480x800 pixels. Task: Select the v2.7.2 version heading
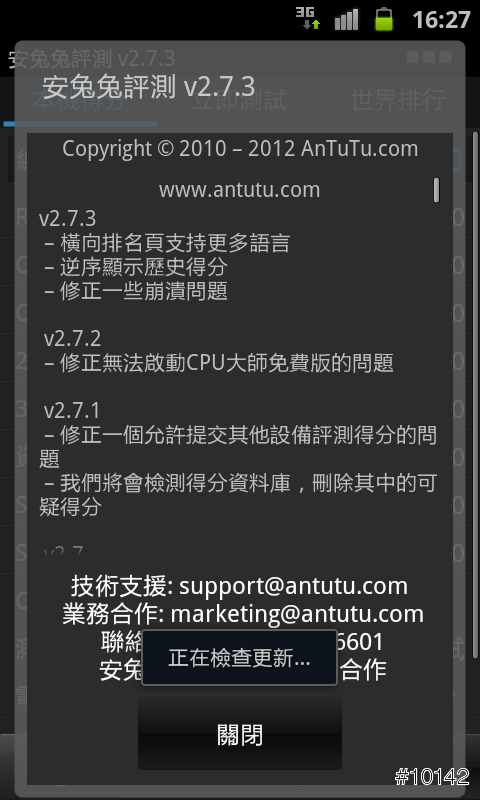click(x=72, y=339)
